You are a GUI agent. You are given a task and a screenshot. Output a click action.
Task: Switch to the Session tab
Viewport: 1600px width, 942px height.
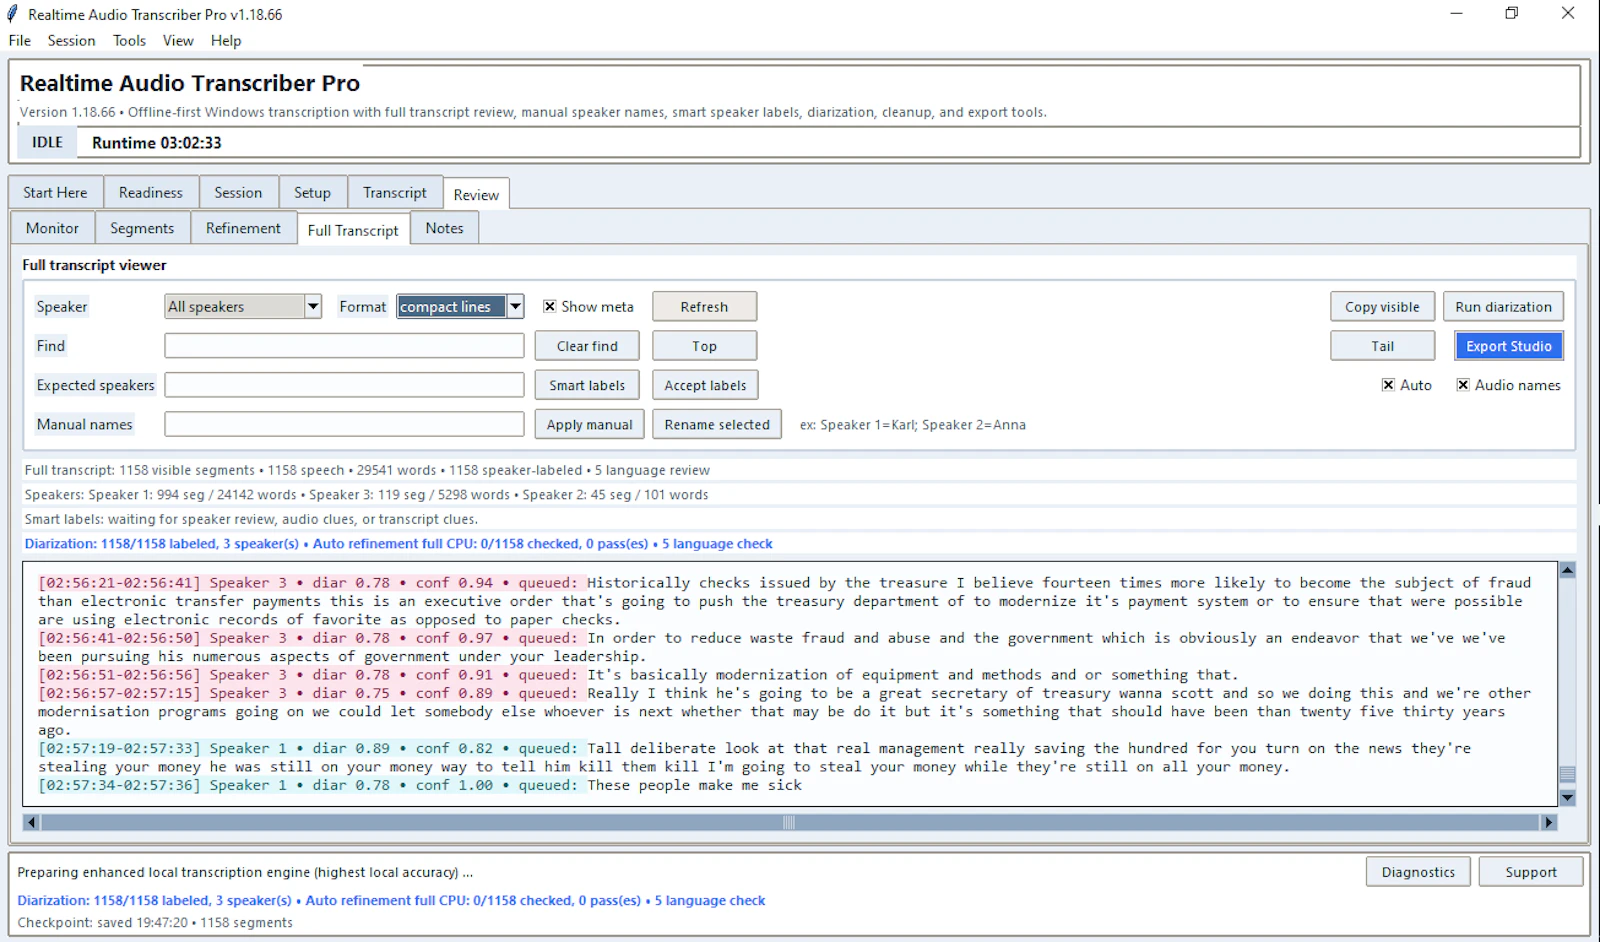coord(238,193)
